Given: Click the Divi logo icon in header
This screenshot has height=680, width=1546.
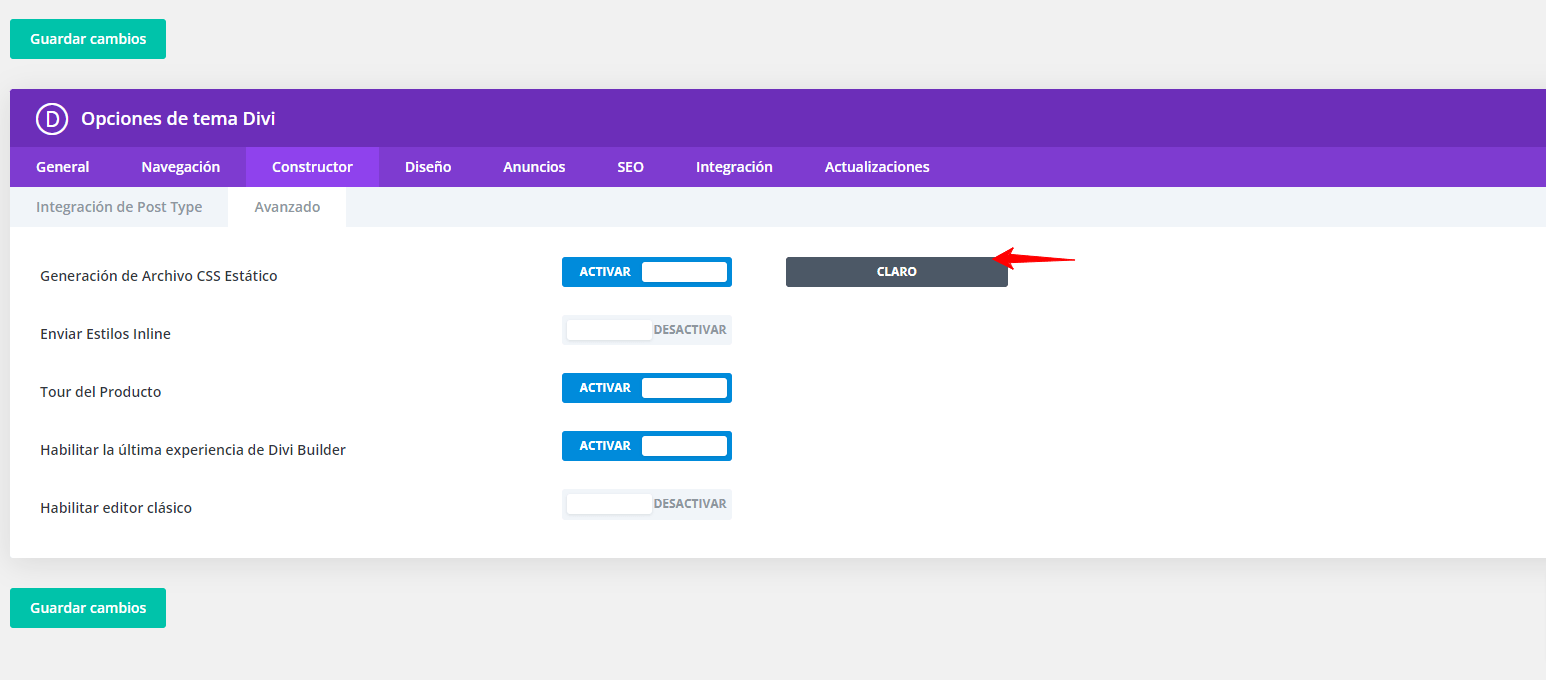Looking at the screenshot, I should [x=52, y=119].
